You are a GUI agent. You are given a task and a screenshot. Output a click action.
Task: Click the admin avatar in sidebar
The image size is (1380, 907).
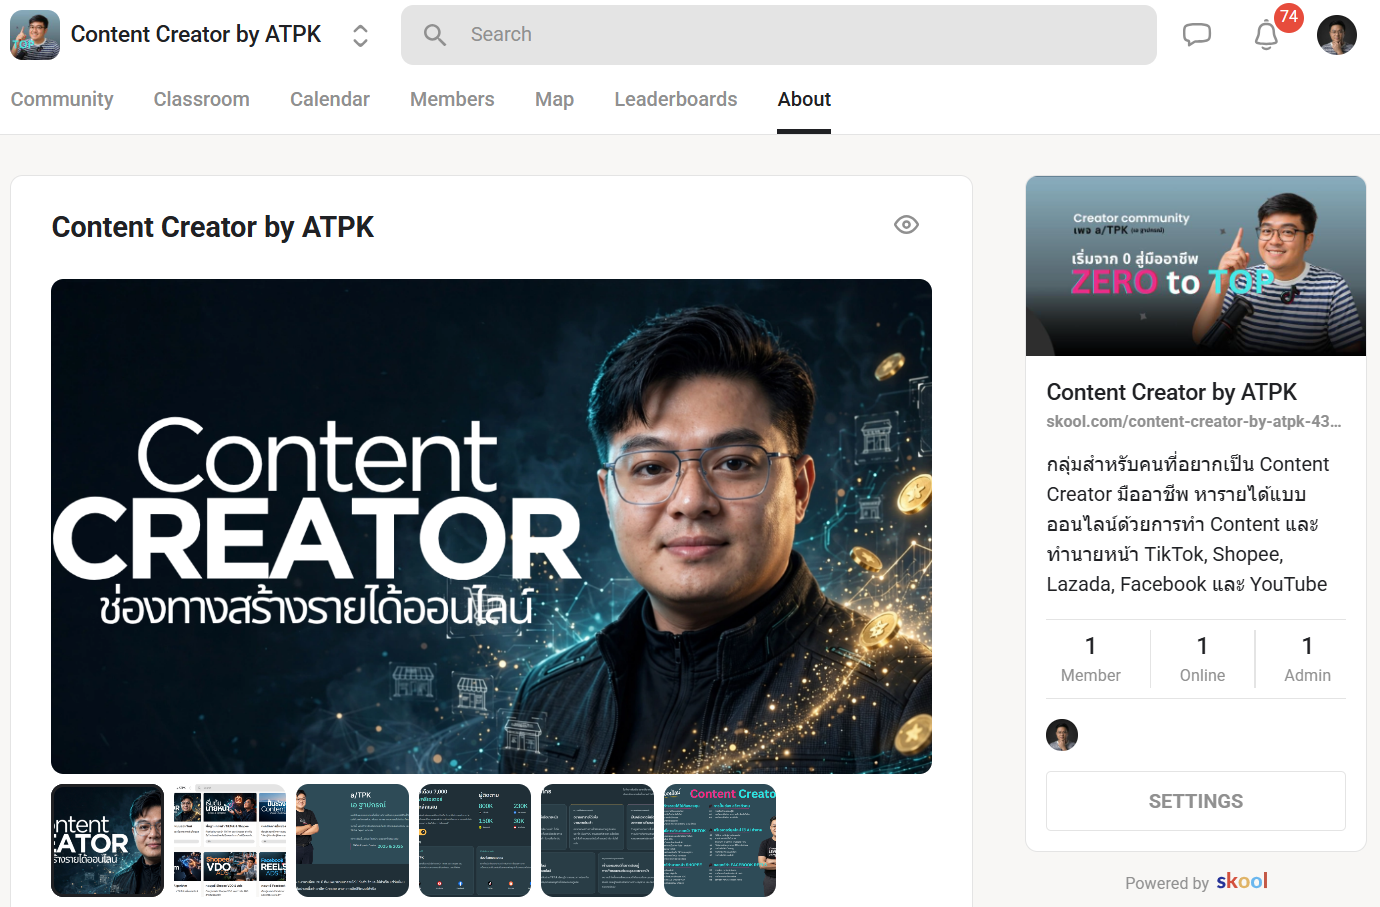pos(1062,735)
